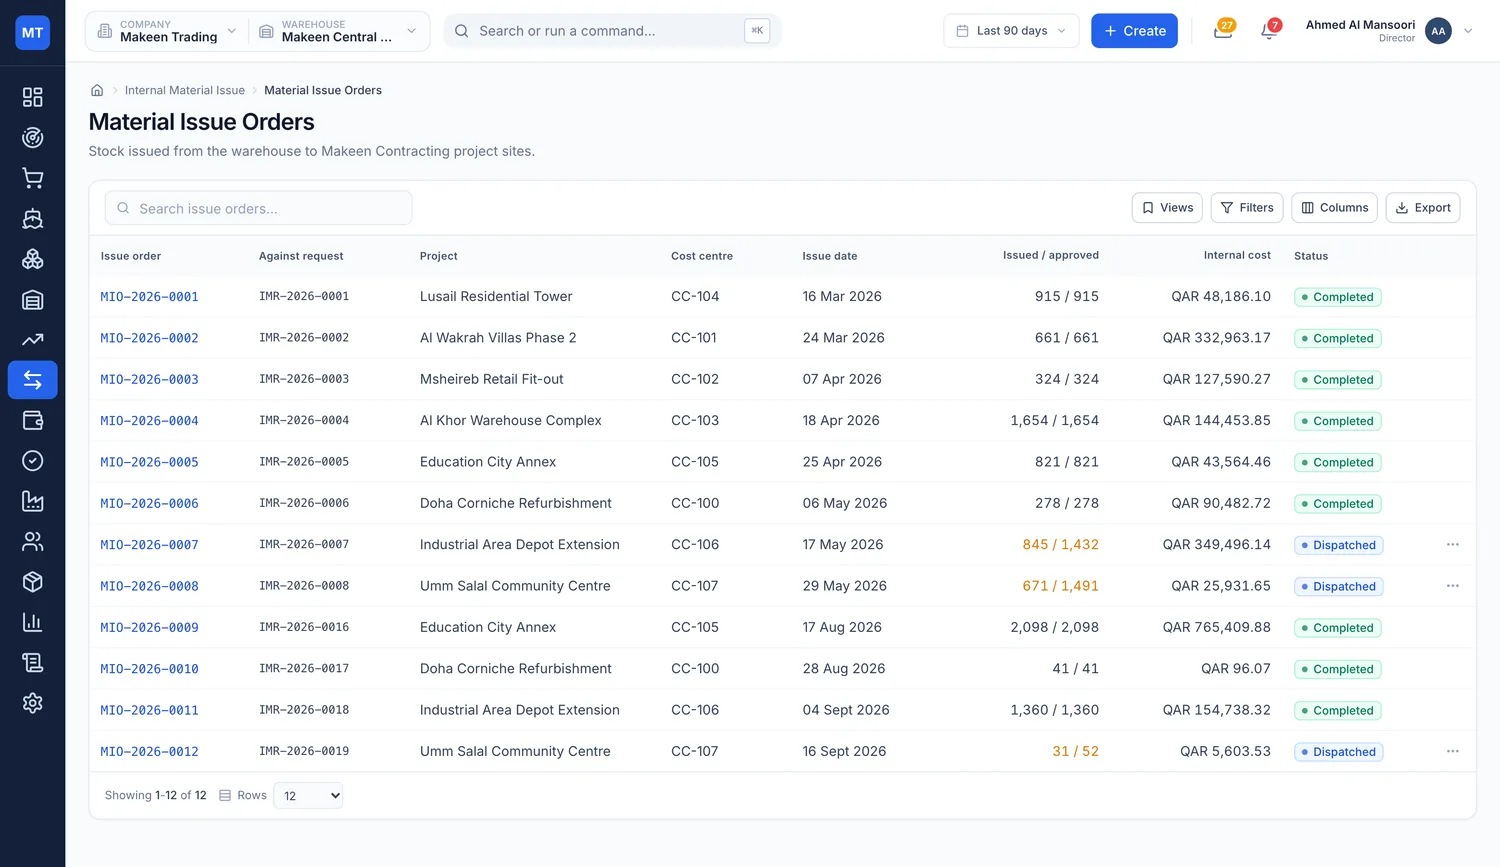Open the Rows per page dropdown
1500x867 pixels.
click(x=308, y=796)
